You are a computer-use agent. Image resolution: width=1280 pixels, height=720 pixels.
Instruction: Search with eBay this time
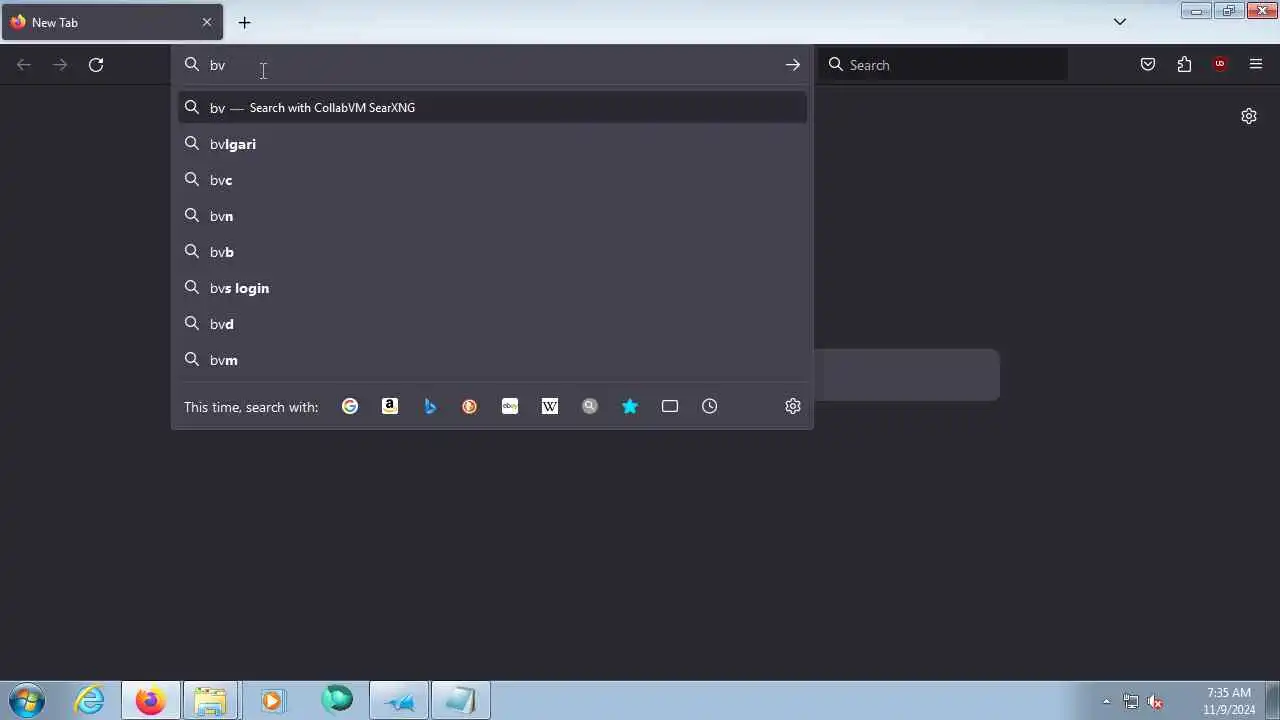pos(510,406)
